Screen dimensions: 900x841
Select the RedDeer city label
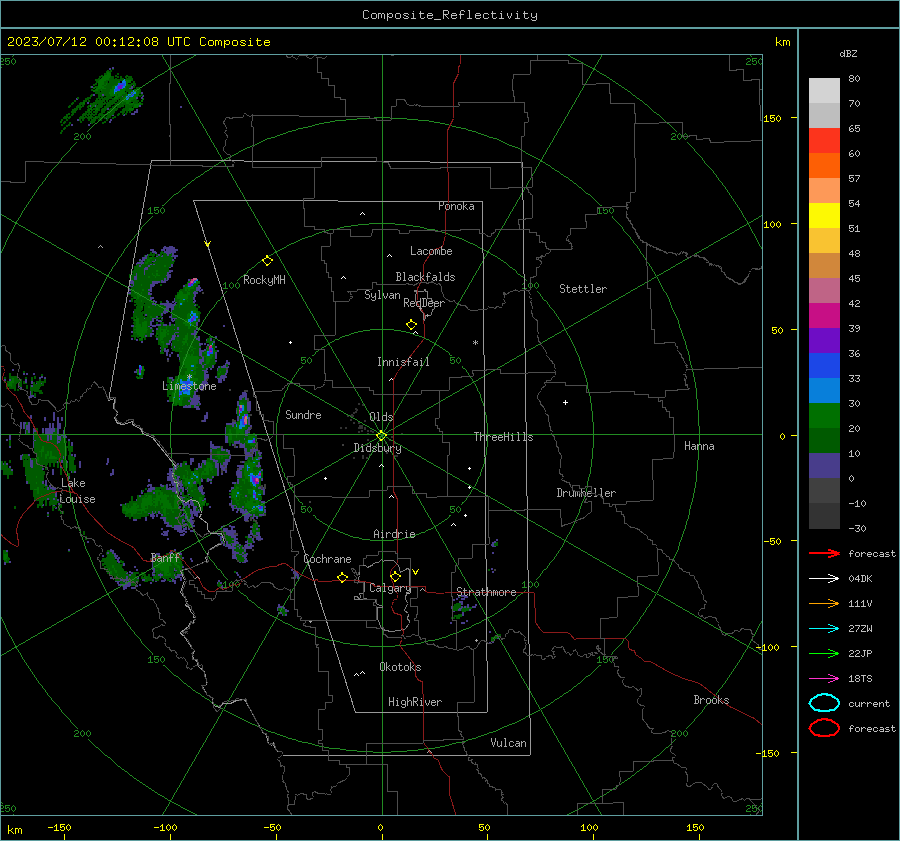tap(424, 303)
